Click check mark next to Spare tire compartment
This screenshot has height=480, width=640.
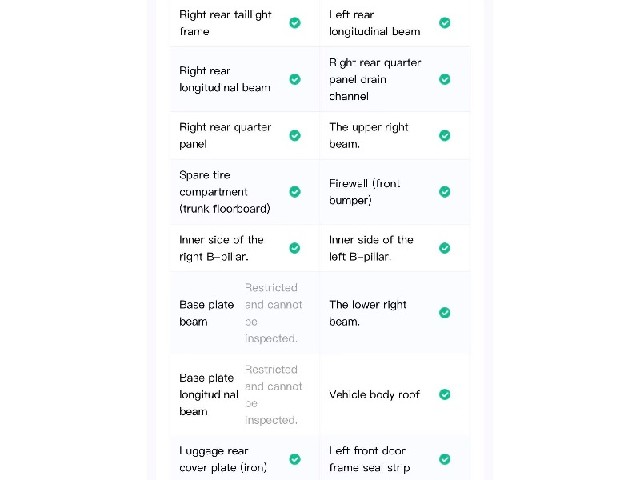click(x=295, y=192)
